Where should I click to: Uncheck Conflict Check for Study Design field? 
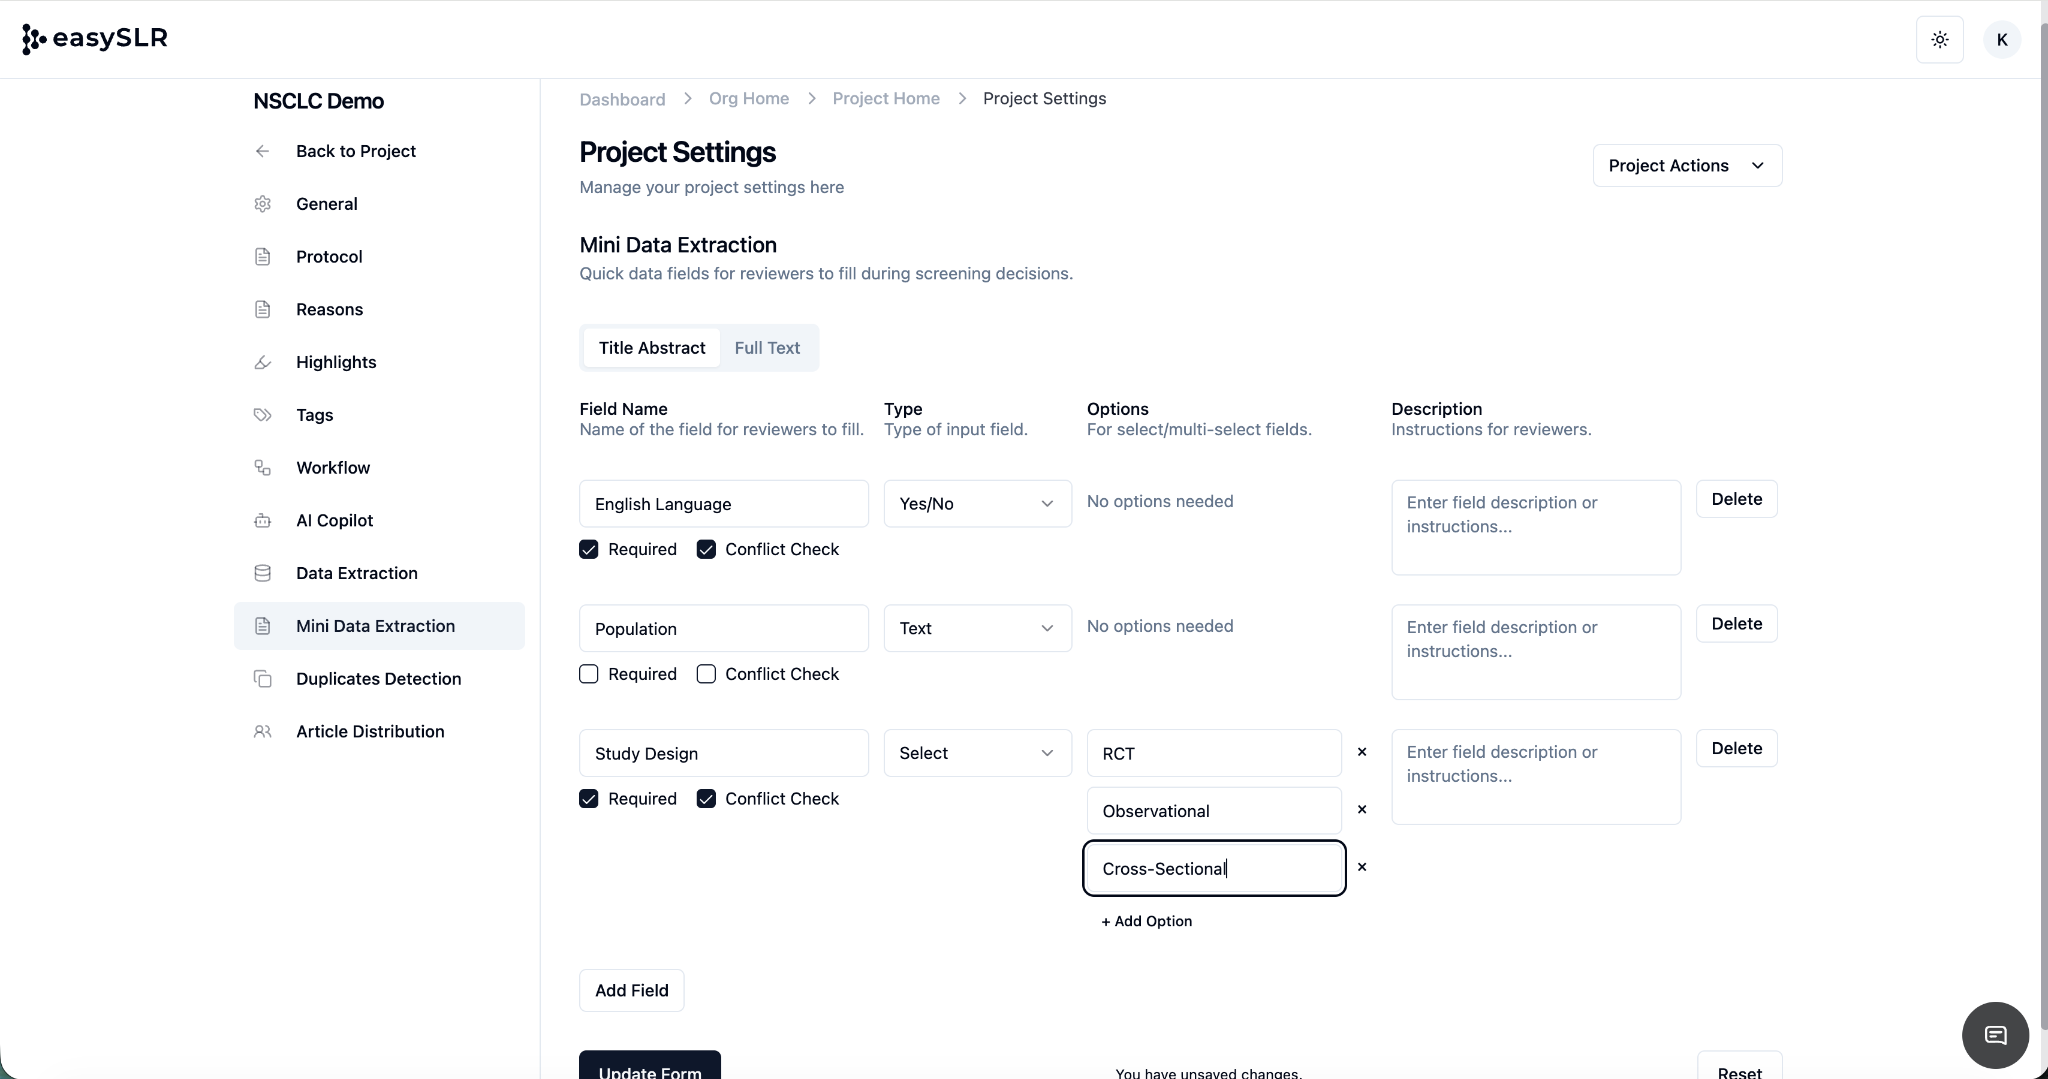[706, 799]
